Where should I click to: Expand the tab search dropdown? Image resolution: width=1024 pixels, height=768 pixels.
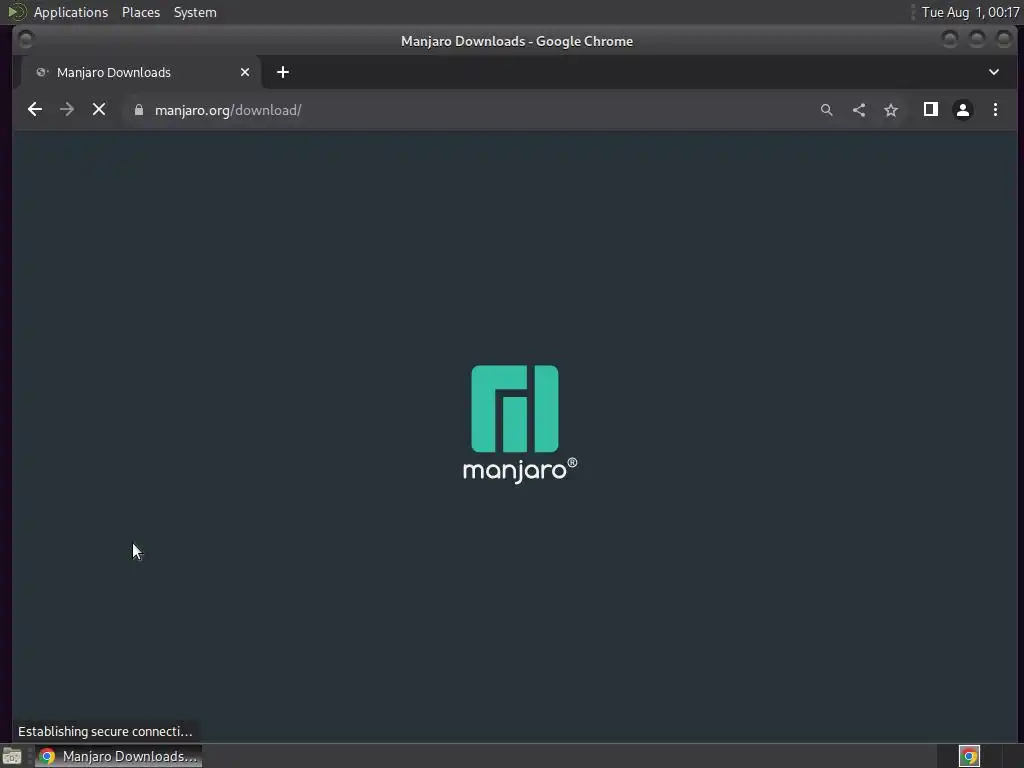click(x=994, y=72)
